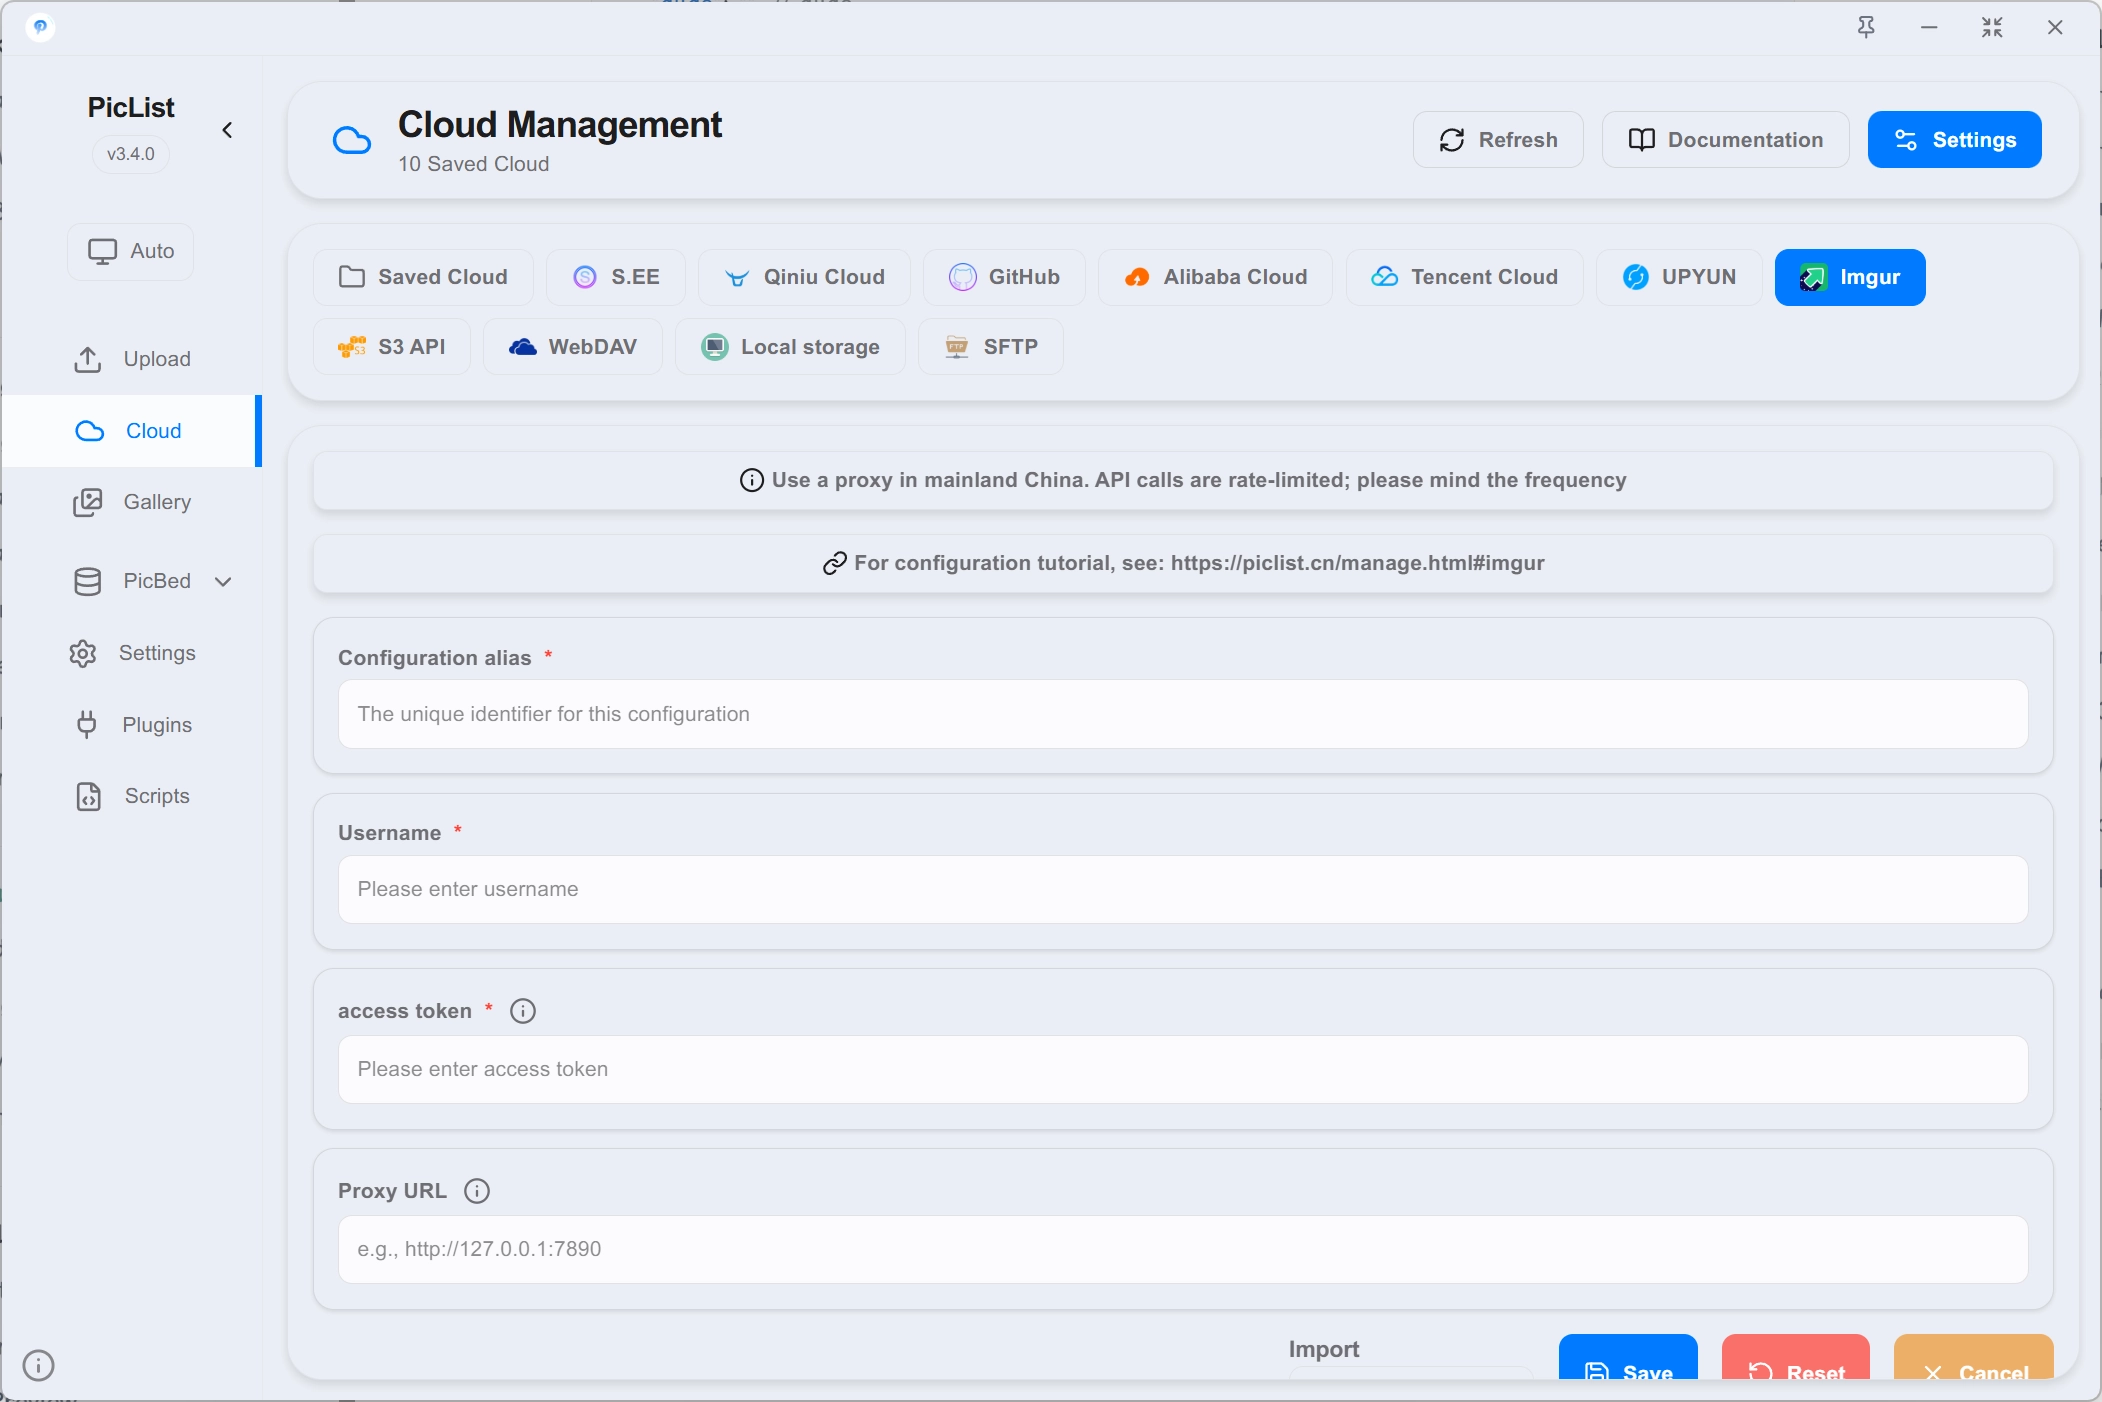Go to Gallery in sidebar
This screenshot has height=1402, width=2102.
[132, 502]
